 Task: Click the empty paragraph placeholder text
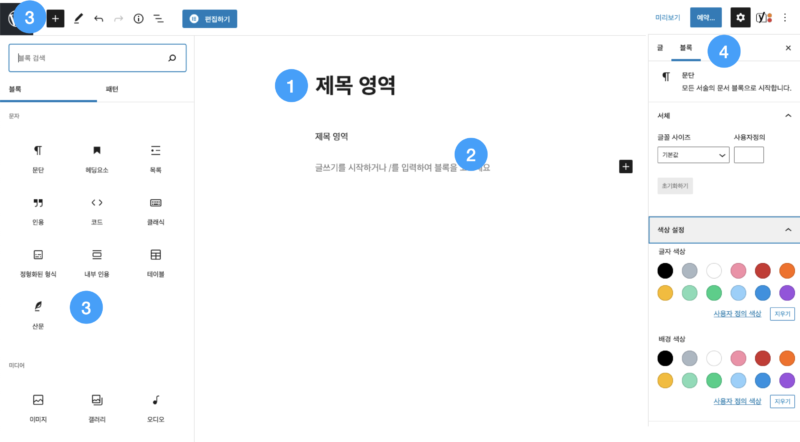point(403,167)
